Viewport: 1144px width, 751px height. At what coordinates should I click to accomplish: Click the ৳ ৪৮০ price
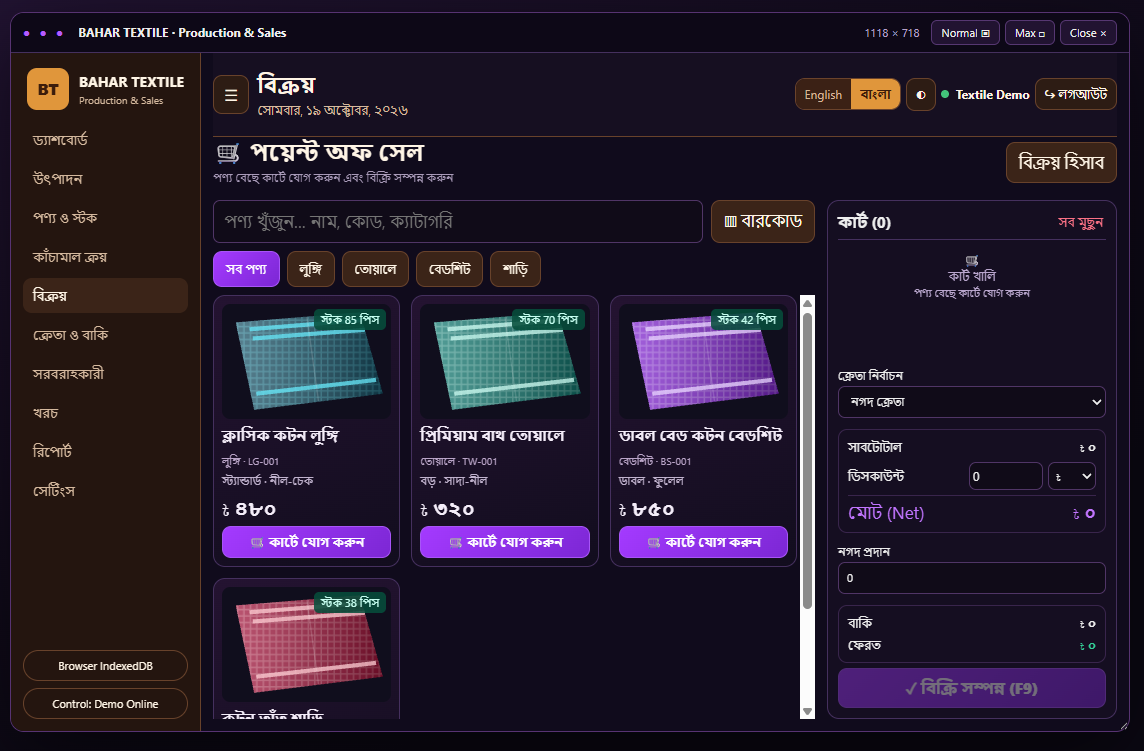pyautogui.click(x=249, y=509)
